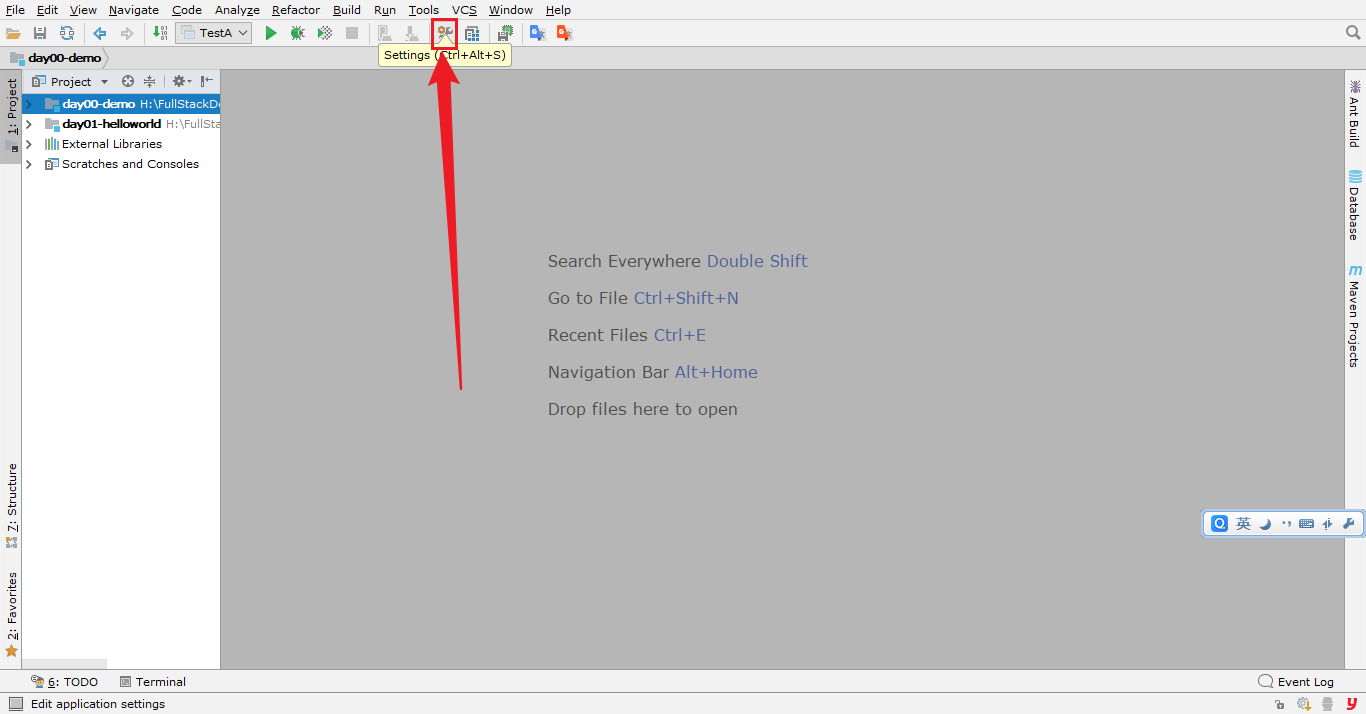Click the SDK chip toolbar icon

tap(504, 33)
